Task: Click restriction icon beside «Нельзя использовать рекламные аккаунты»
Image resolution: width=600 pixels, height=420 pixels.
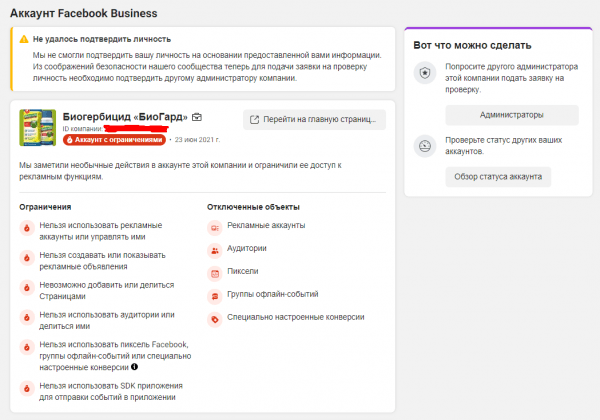Action: (27, 228)
